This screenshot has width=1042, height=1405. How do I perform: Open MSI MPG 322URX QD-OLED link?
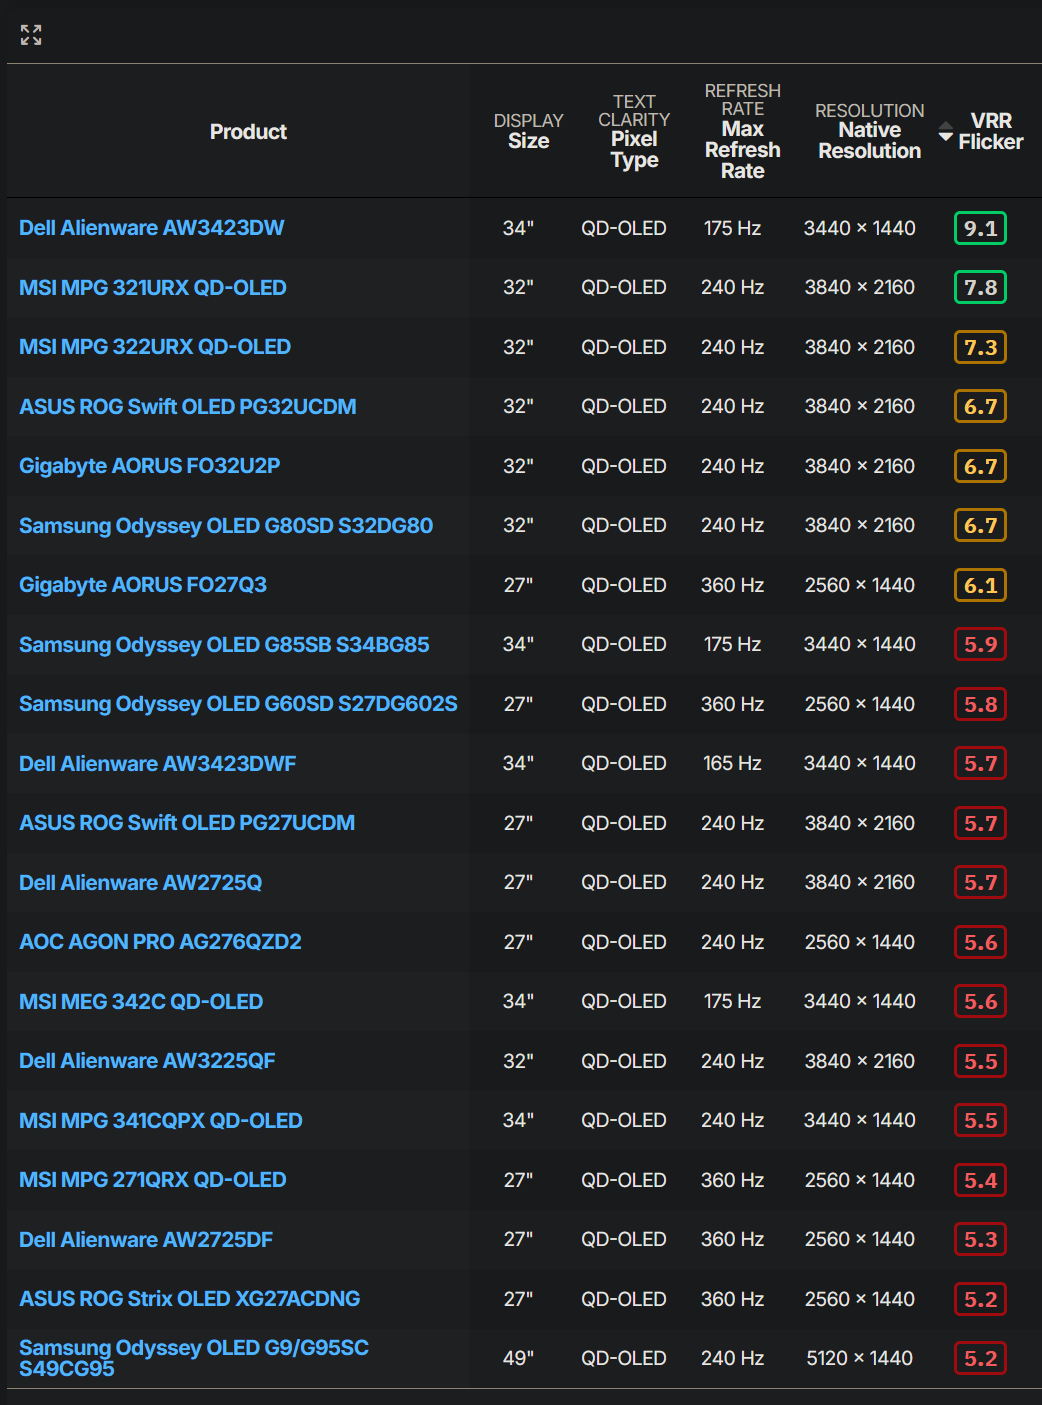[155, 347]
